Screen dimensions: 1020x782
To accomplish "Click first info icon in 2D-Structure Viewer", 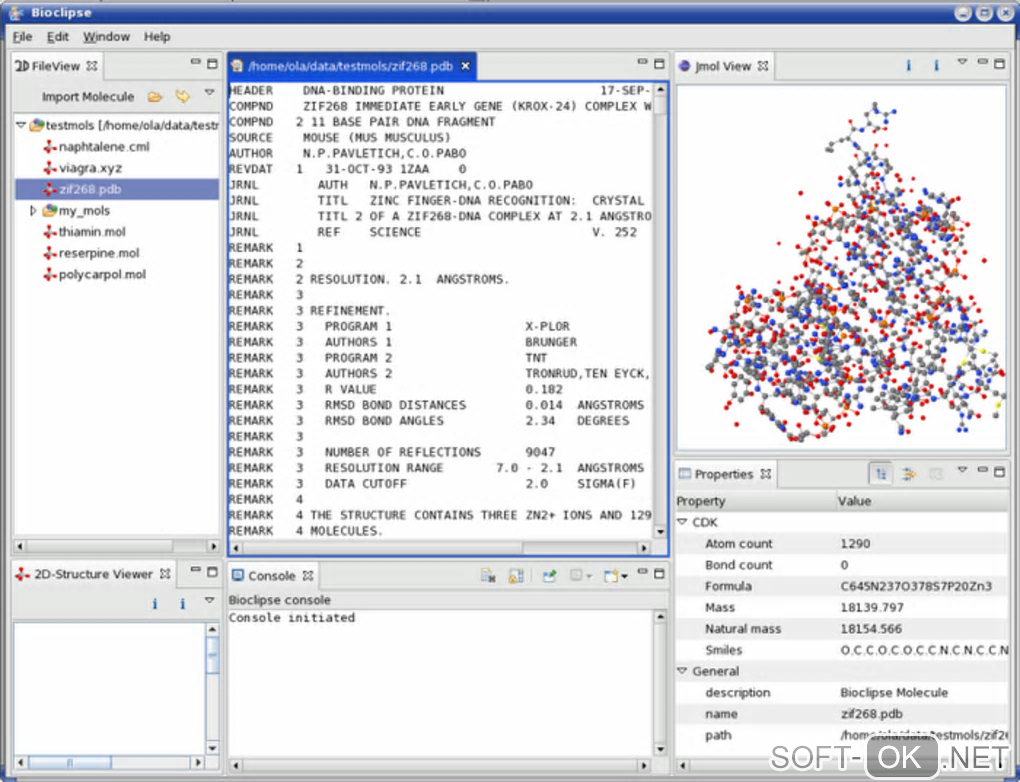I will pyautogui.click(x=155, y=604).
